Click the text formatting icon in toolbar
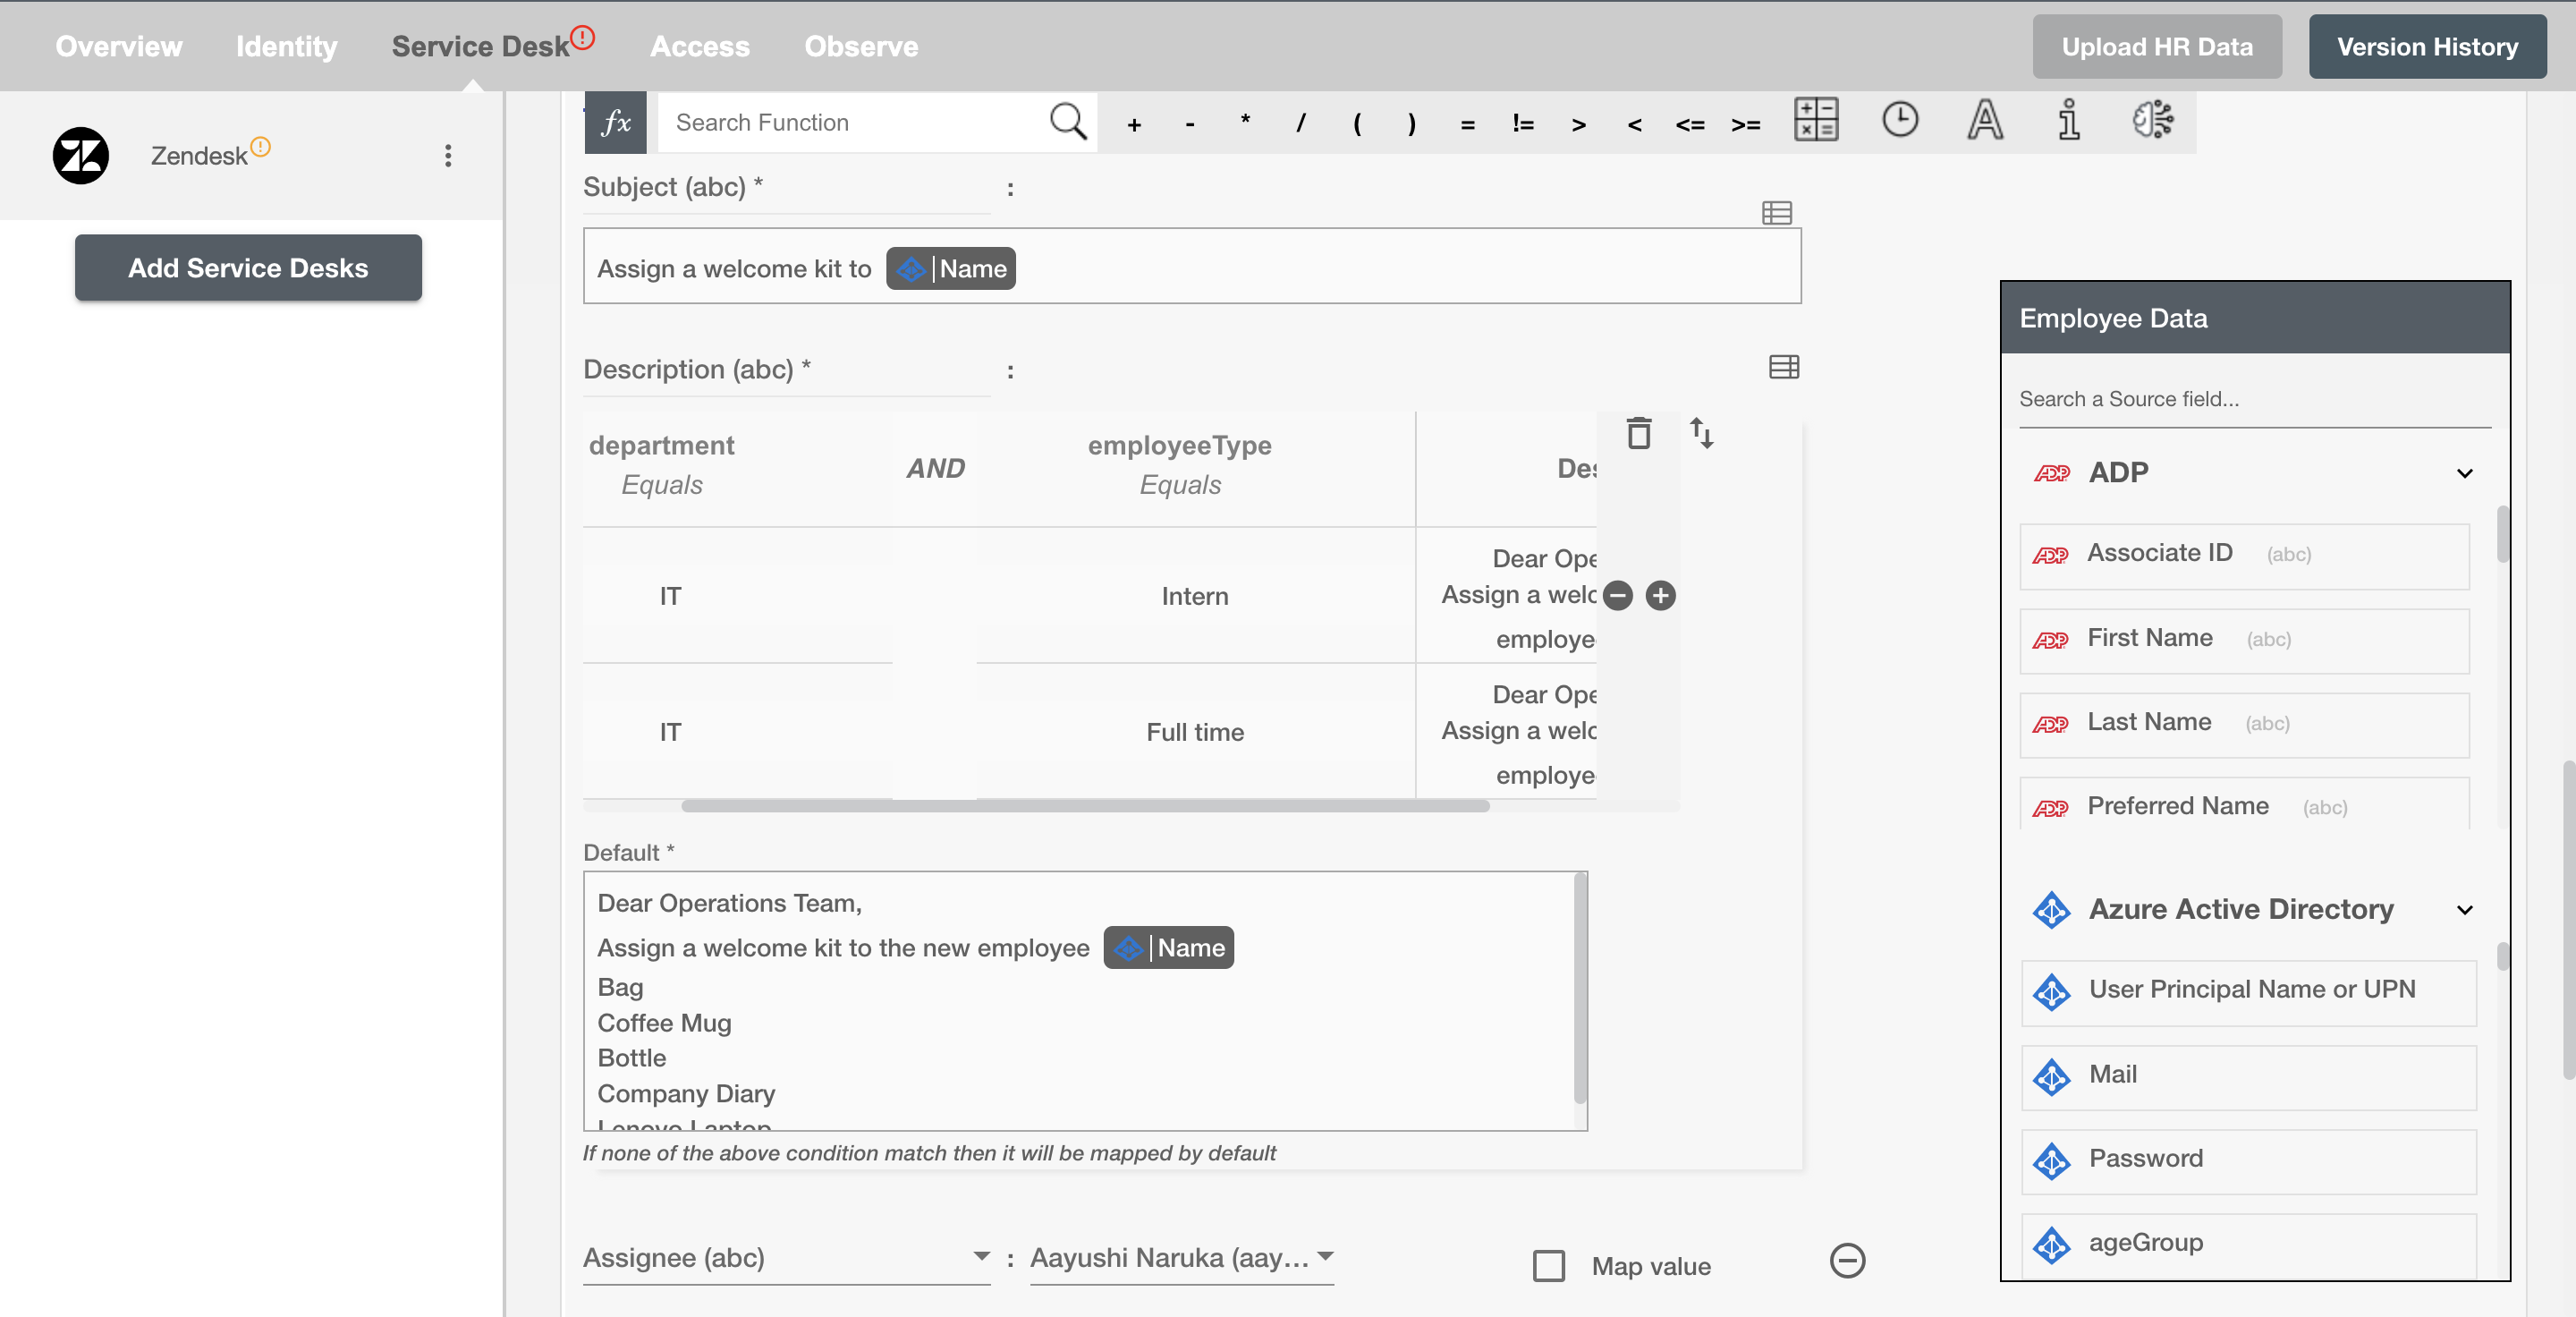 point(1987,119)
